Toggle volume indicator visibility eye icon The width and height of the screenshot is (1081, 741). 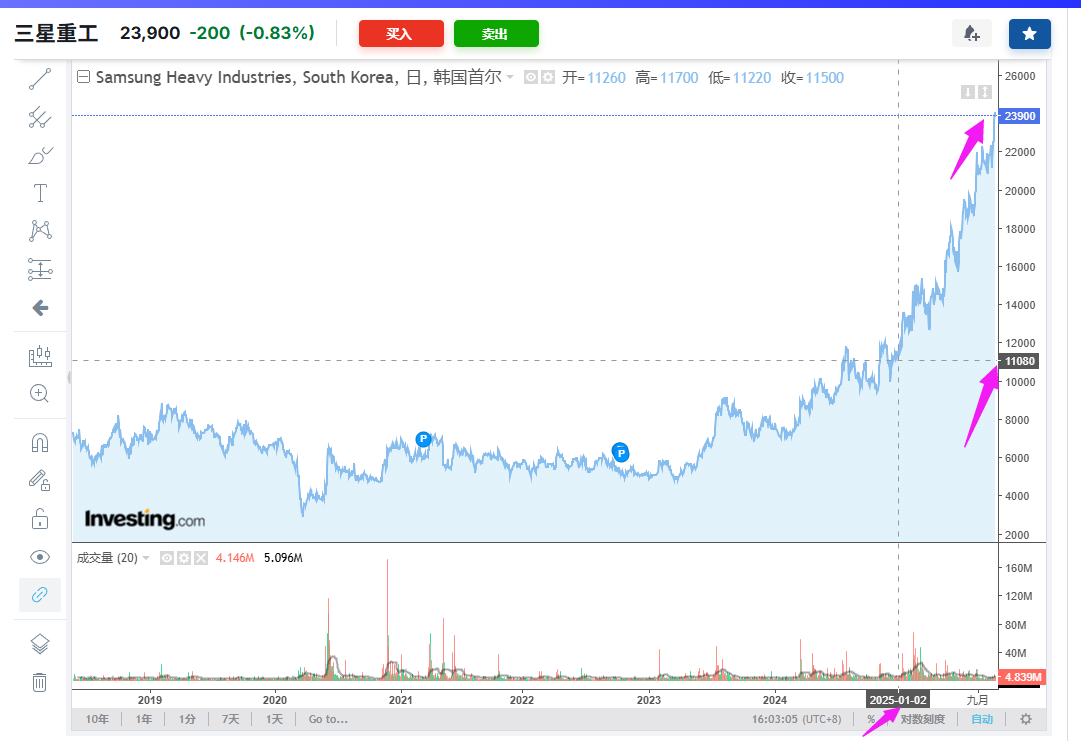point(167,558)
